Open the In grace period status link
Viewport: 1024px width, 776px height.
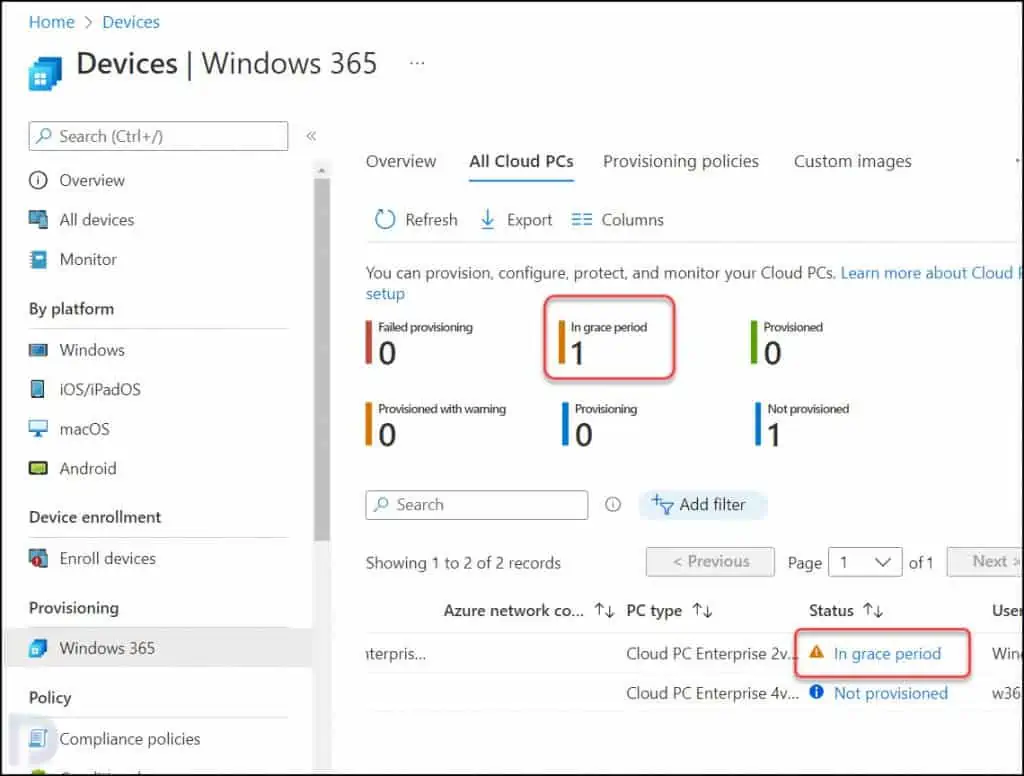(887, 653)
